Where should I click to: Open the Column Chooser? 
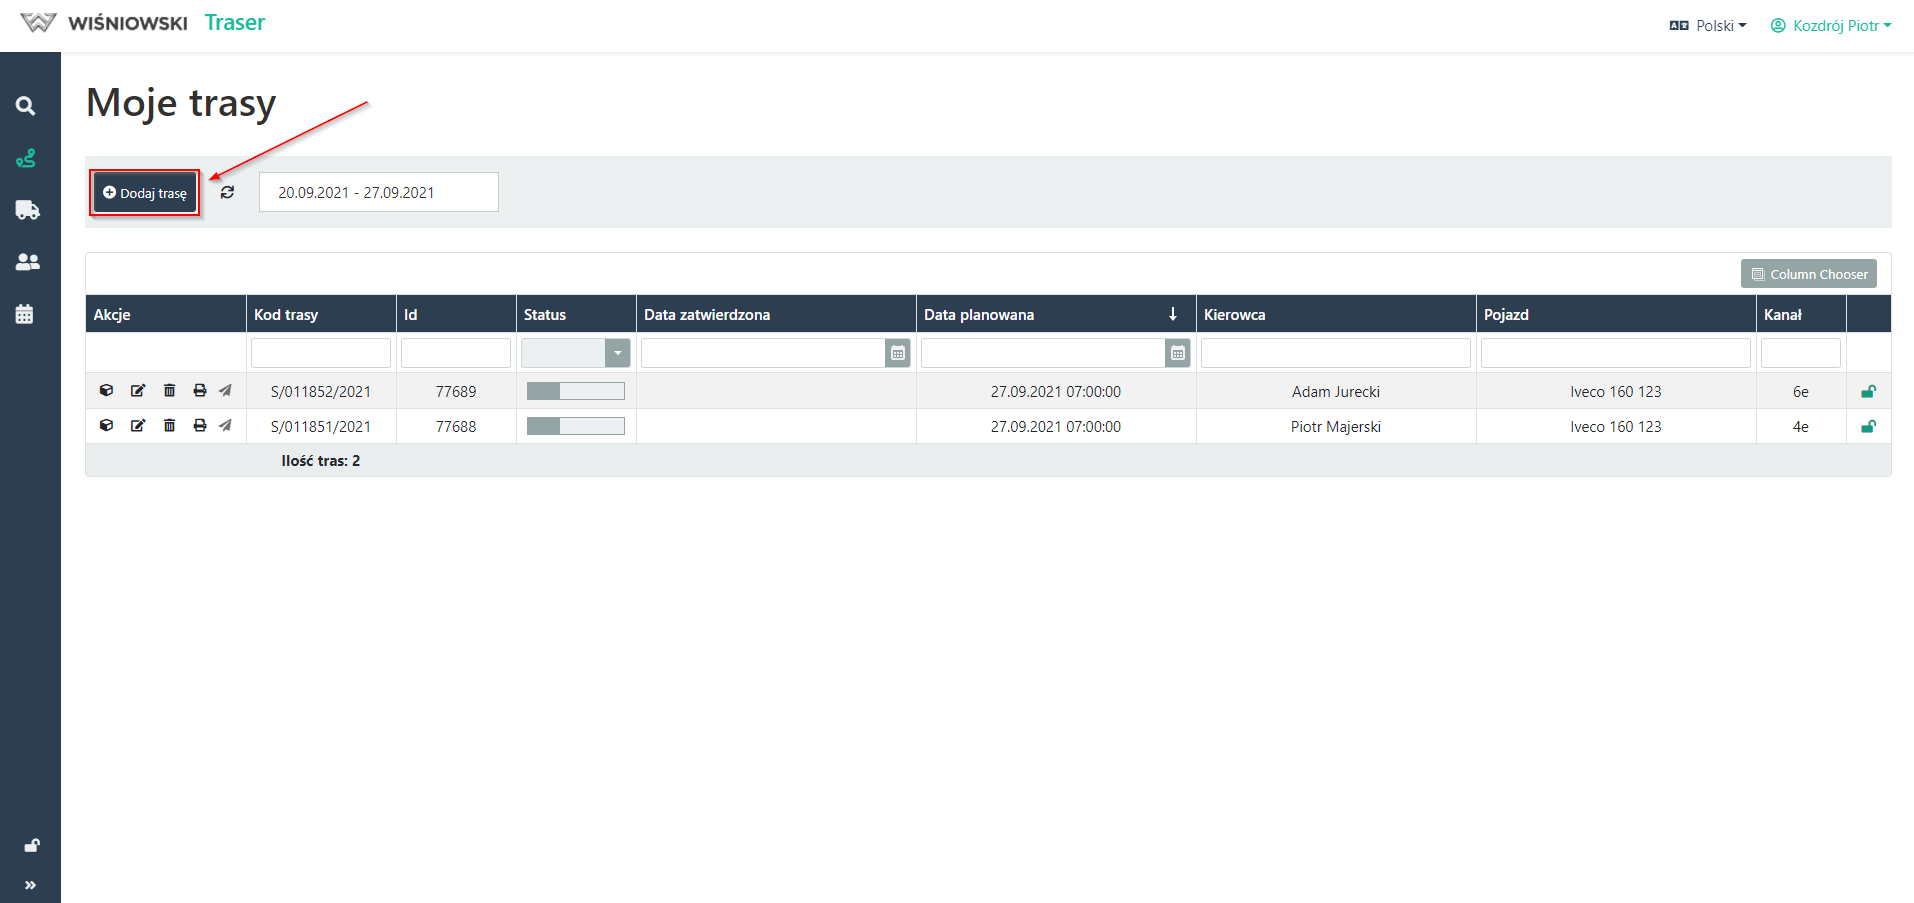pos(1808,274)
